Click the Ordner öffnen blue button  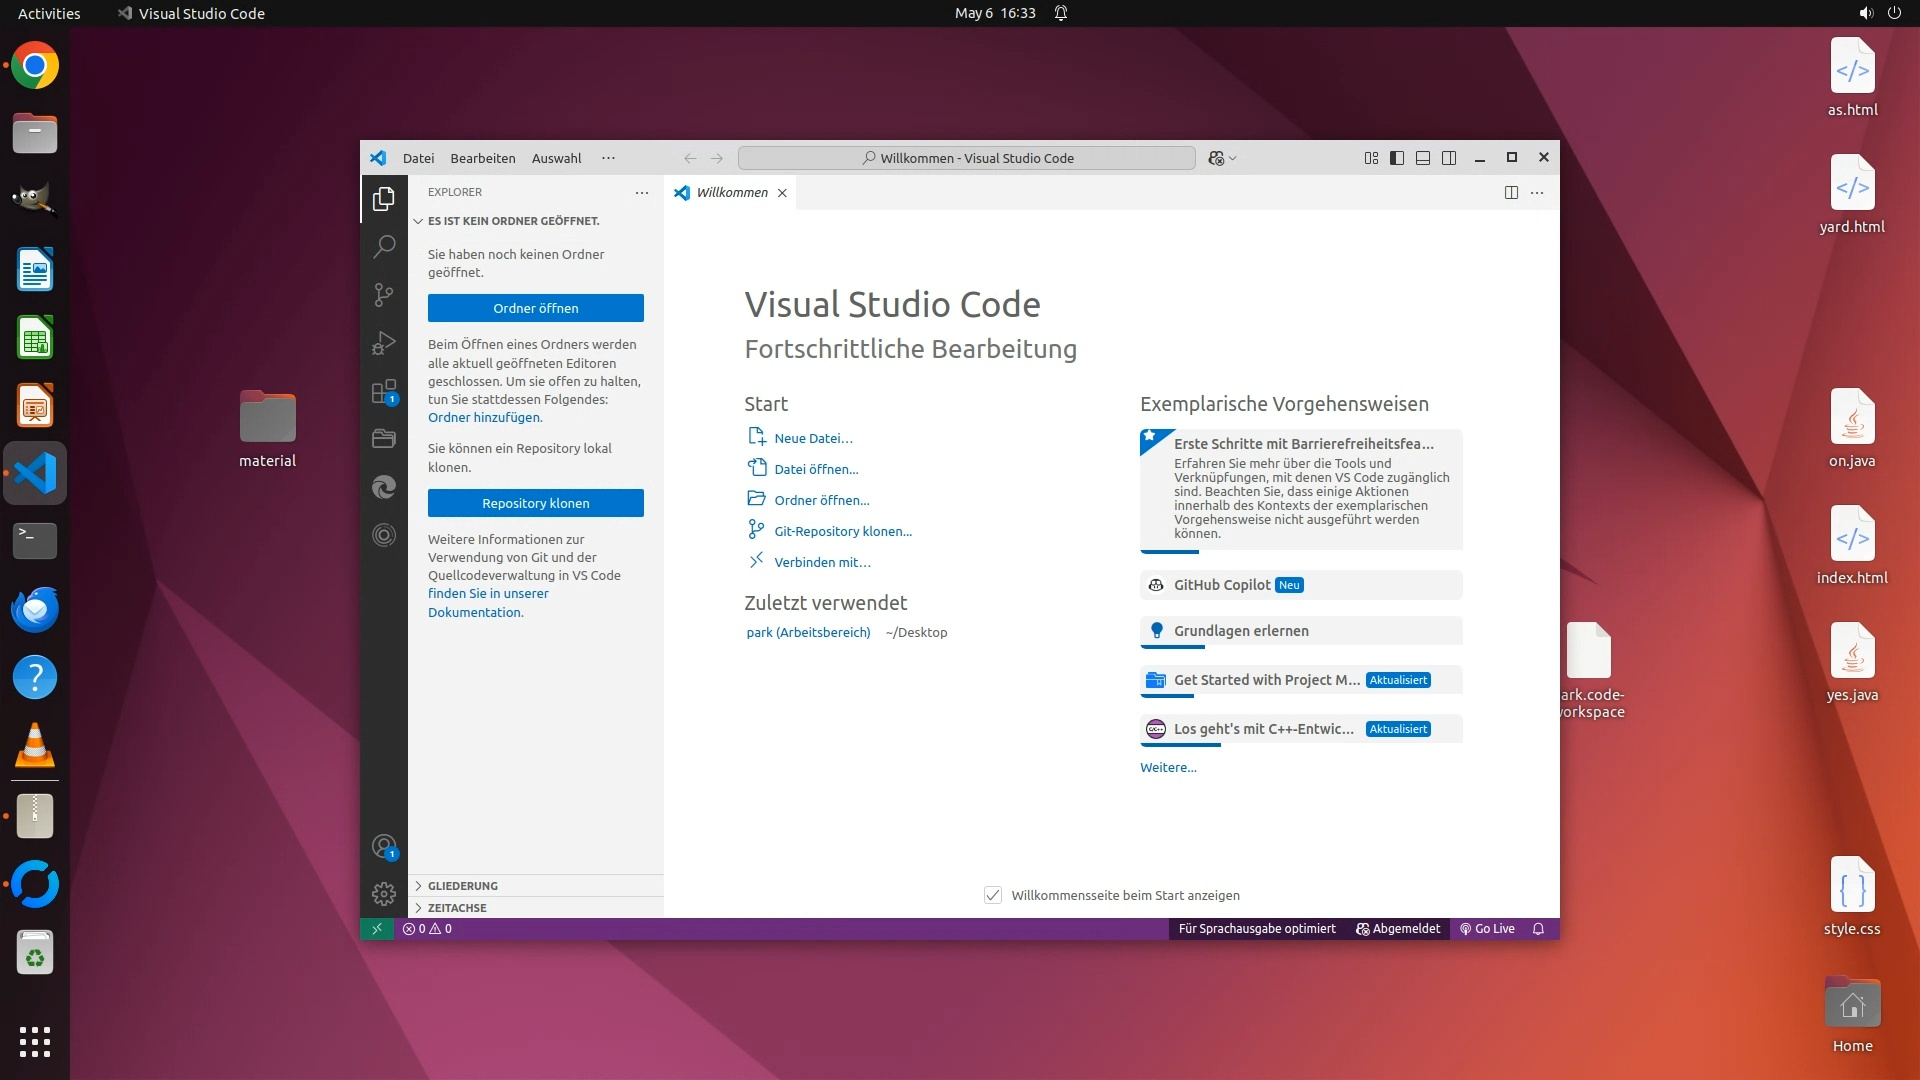(536, 308)
